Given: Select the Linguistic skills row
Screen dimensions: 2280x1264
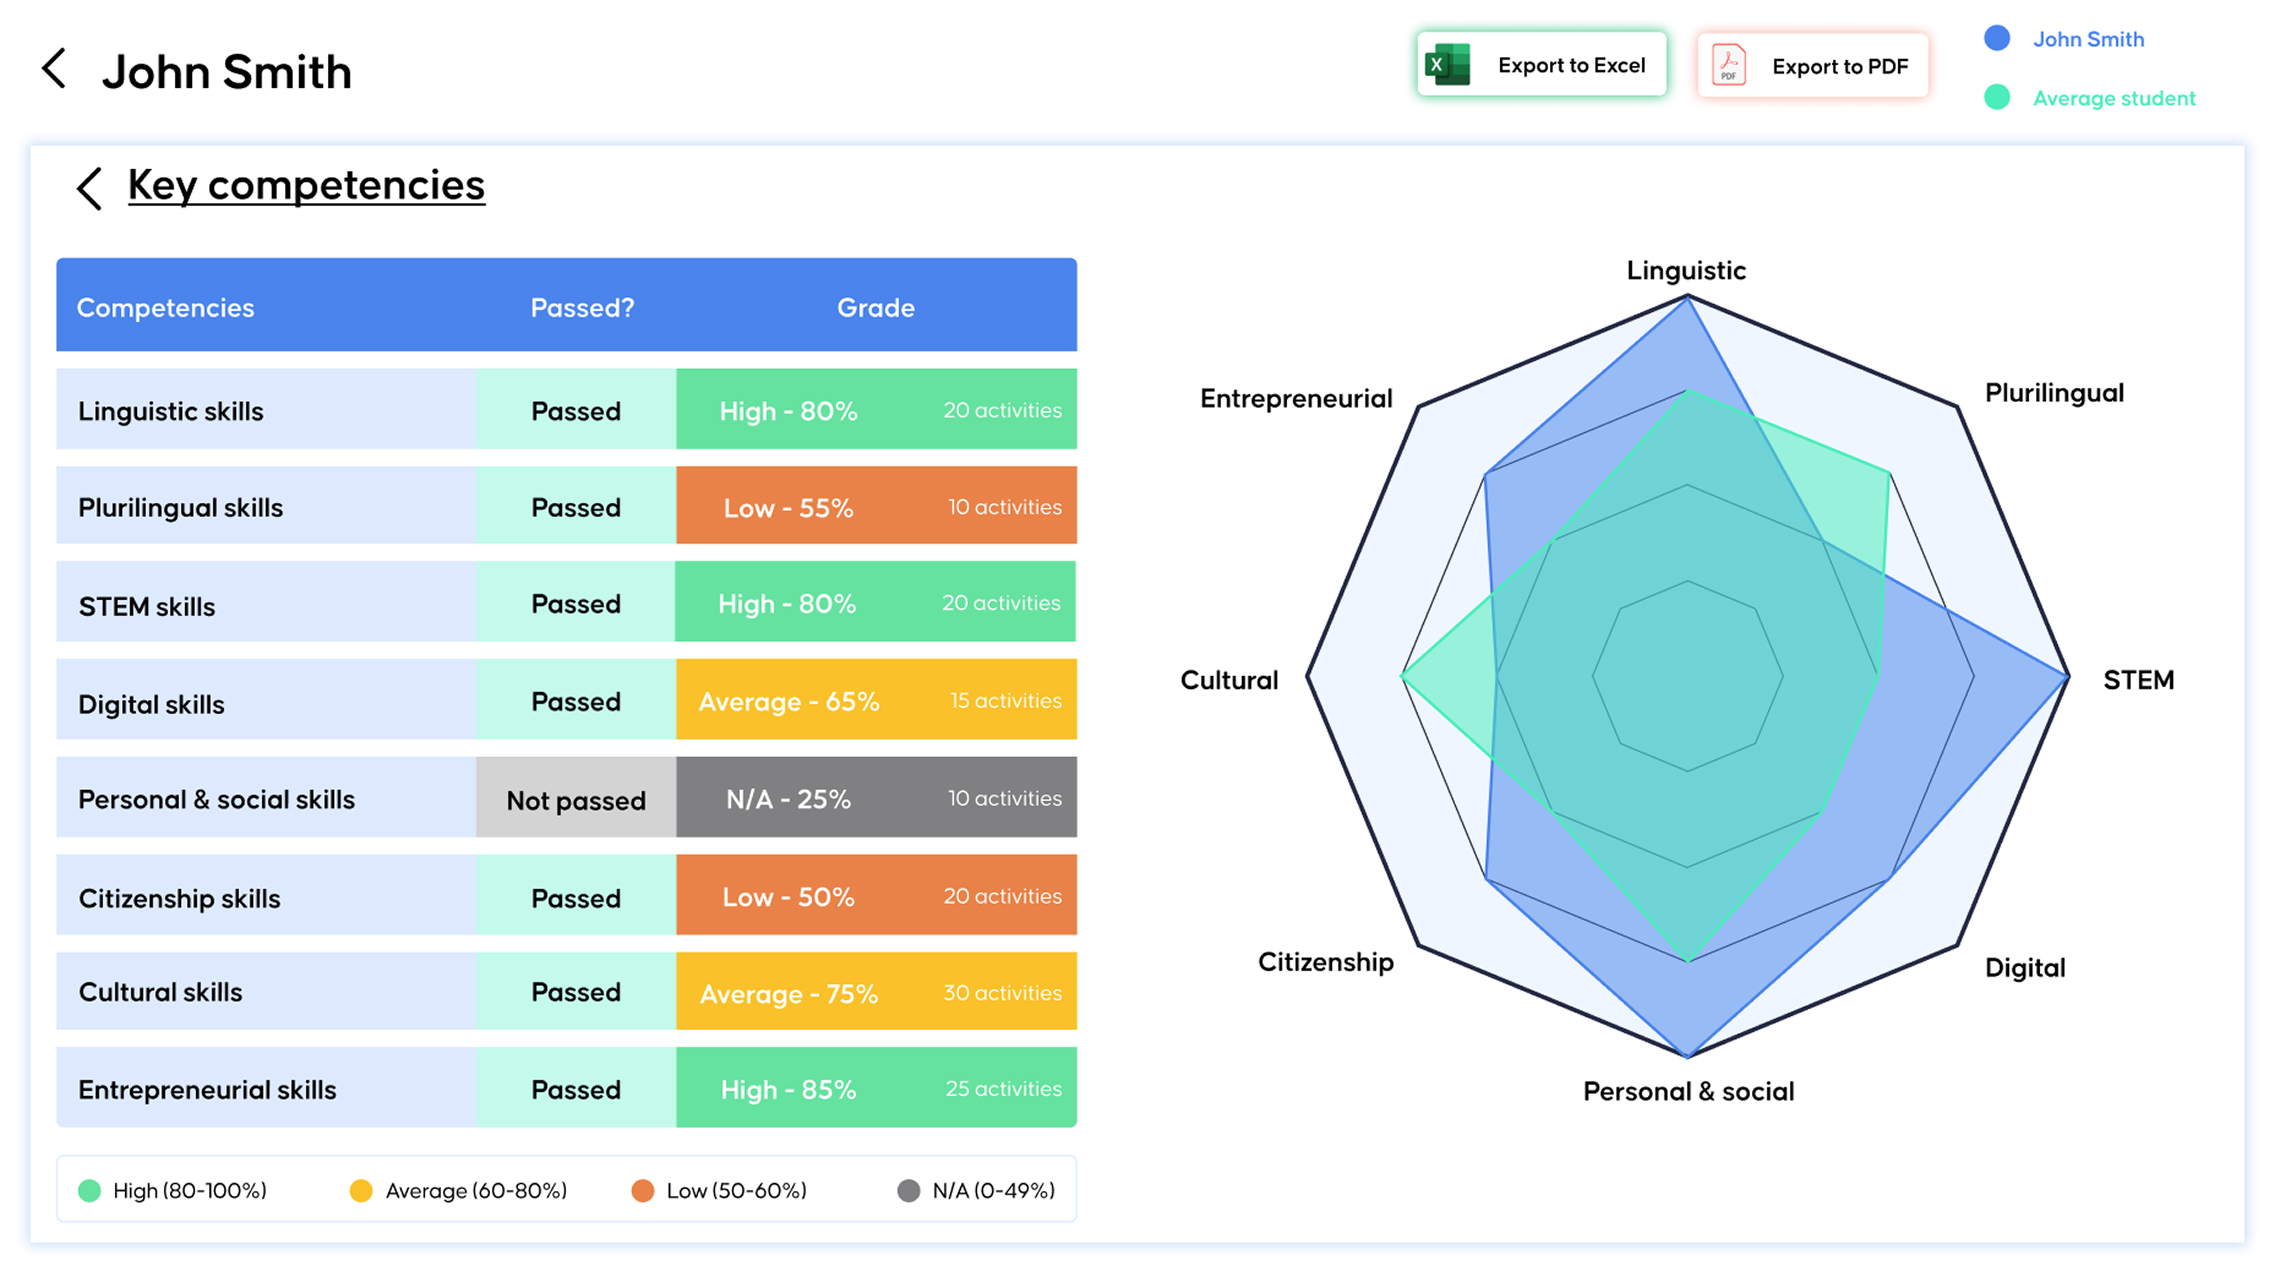Looking at the screenshot, I should (566, 409).
